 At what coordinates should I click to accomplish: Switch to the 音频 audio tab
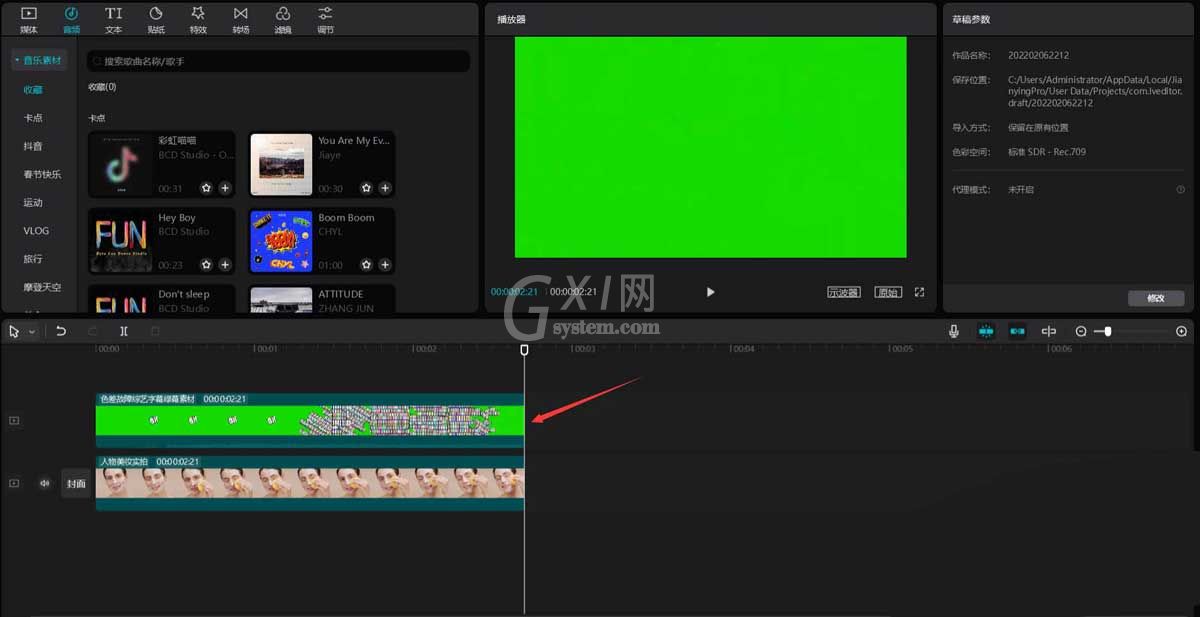[x=71, y=19]
